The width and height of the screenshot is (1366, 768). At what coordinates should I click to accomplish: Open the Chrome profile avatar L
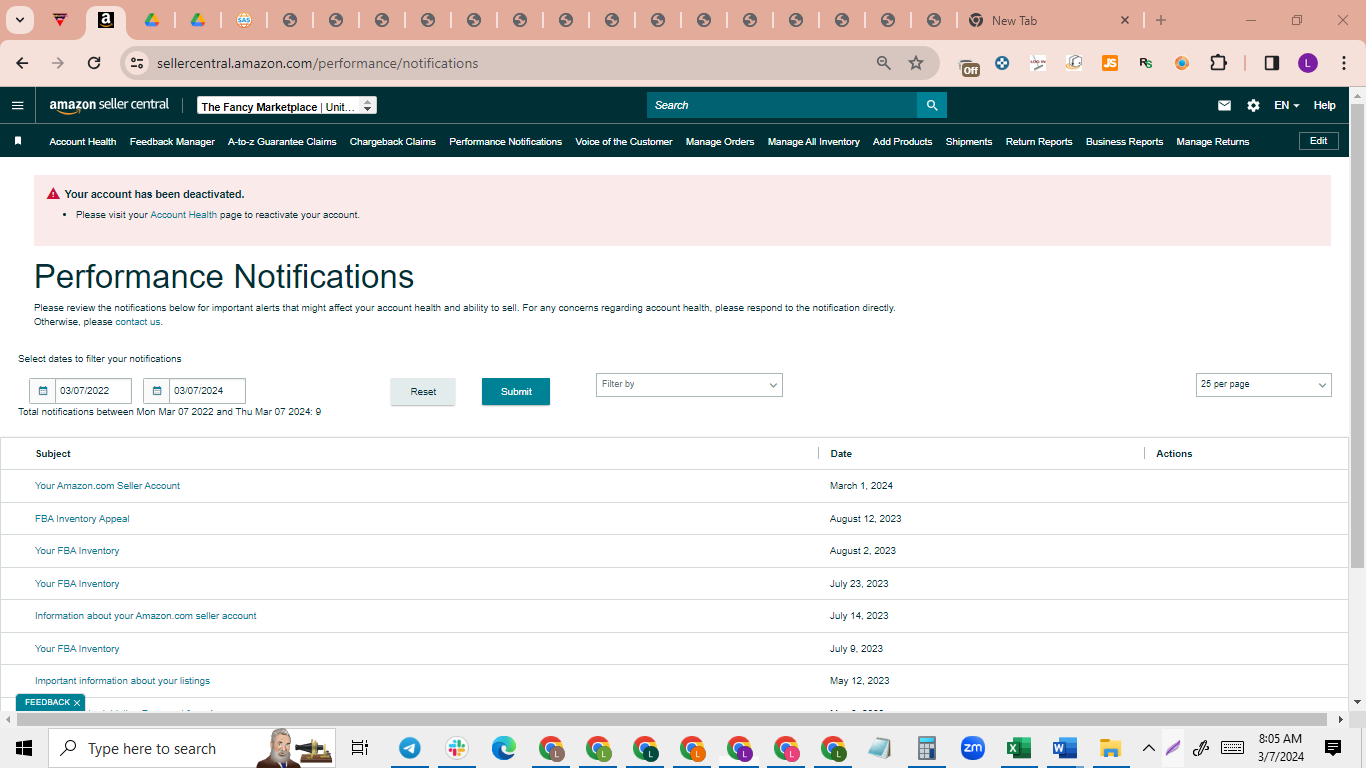click(x=1308, y=63)
